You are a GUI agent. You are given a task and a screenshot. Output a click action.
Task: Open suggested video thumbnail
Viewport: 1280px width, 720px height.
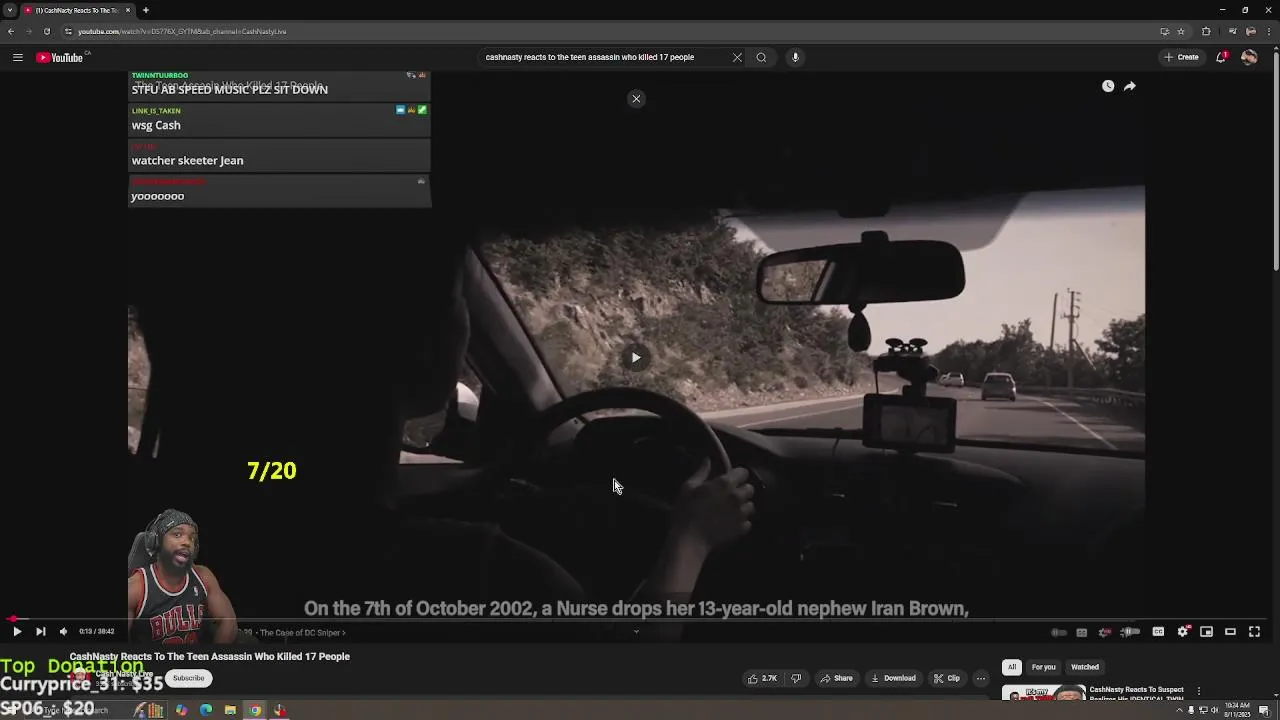click(x=1043, y=693)
